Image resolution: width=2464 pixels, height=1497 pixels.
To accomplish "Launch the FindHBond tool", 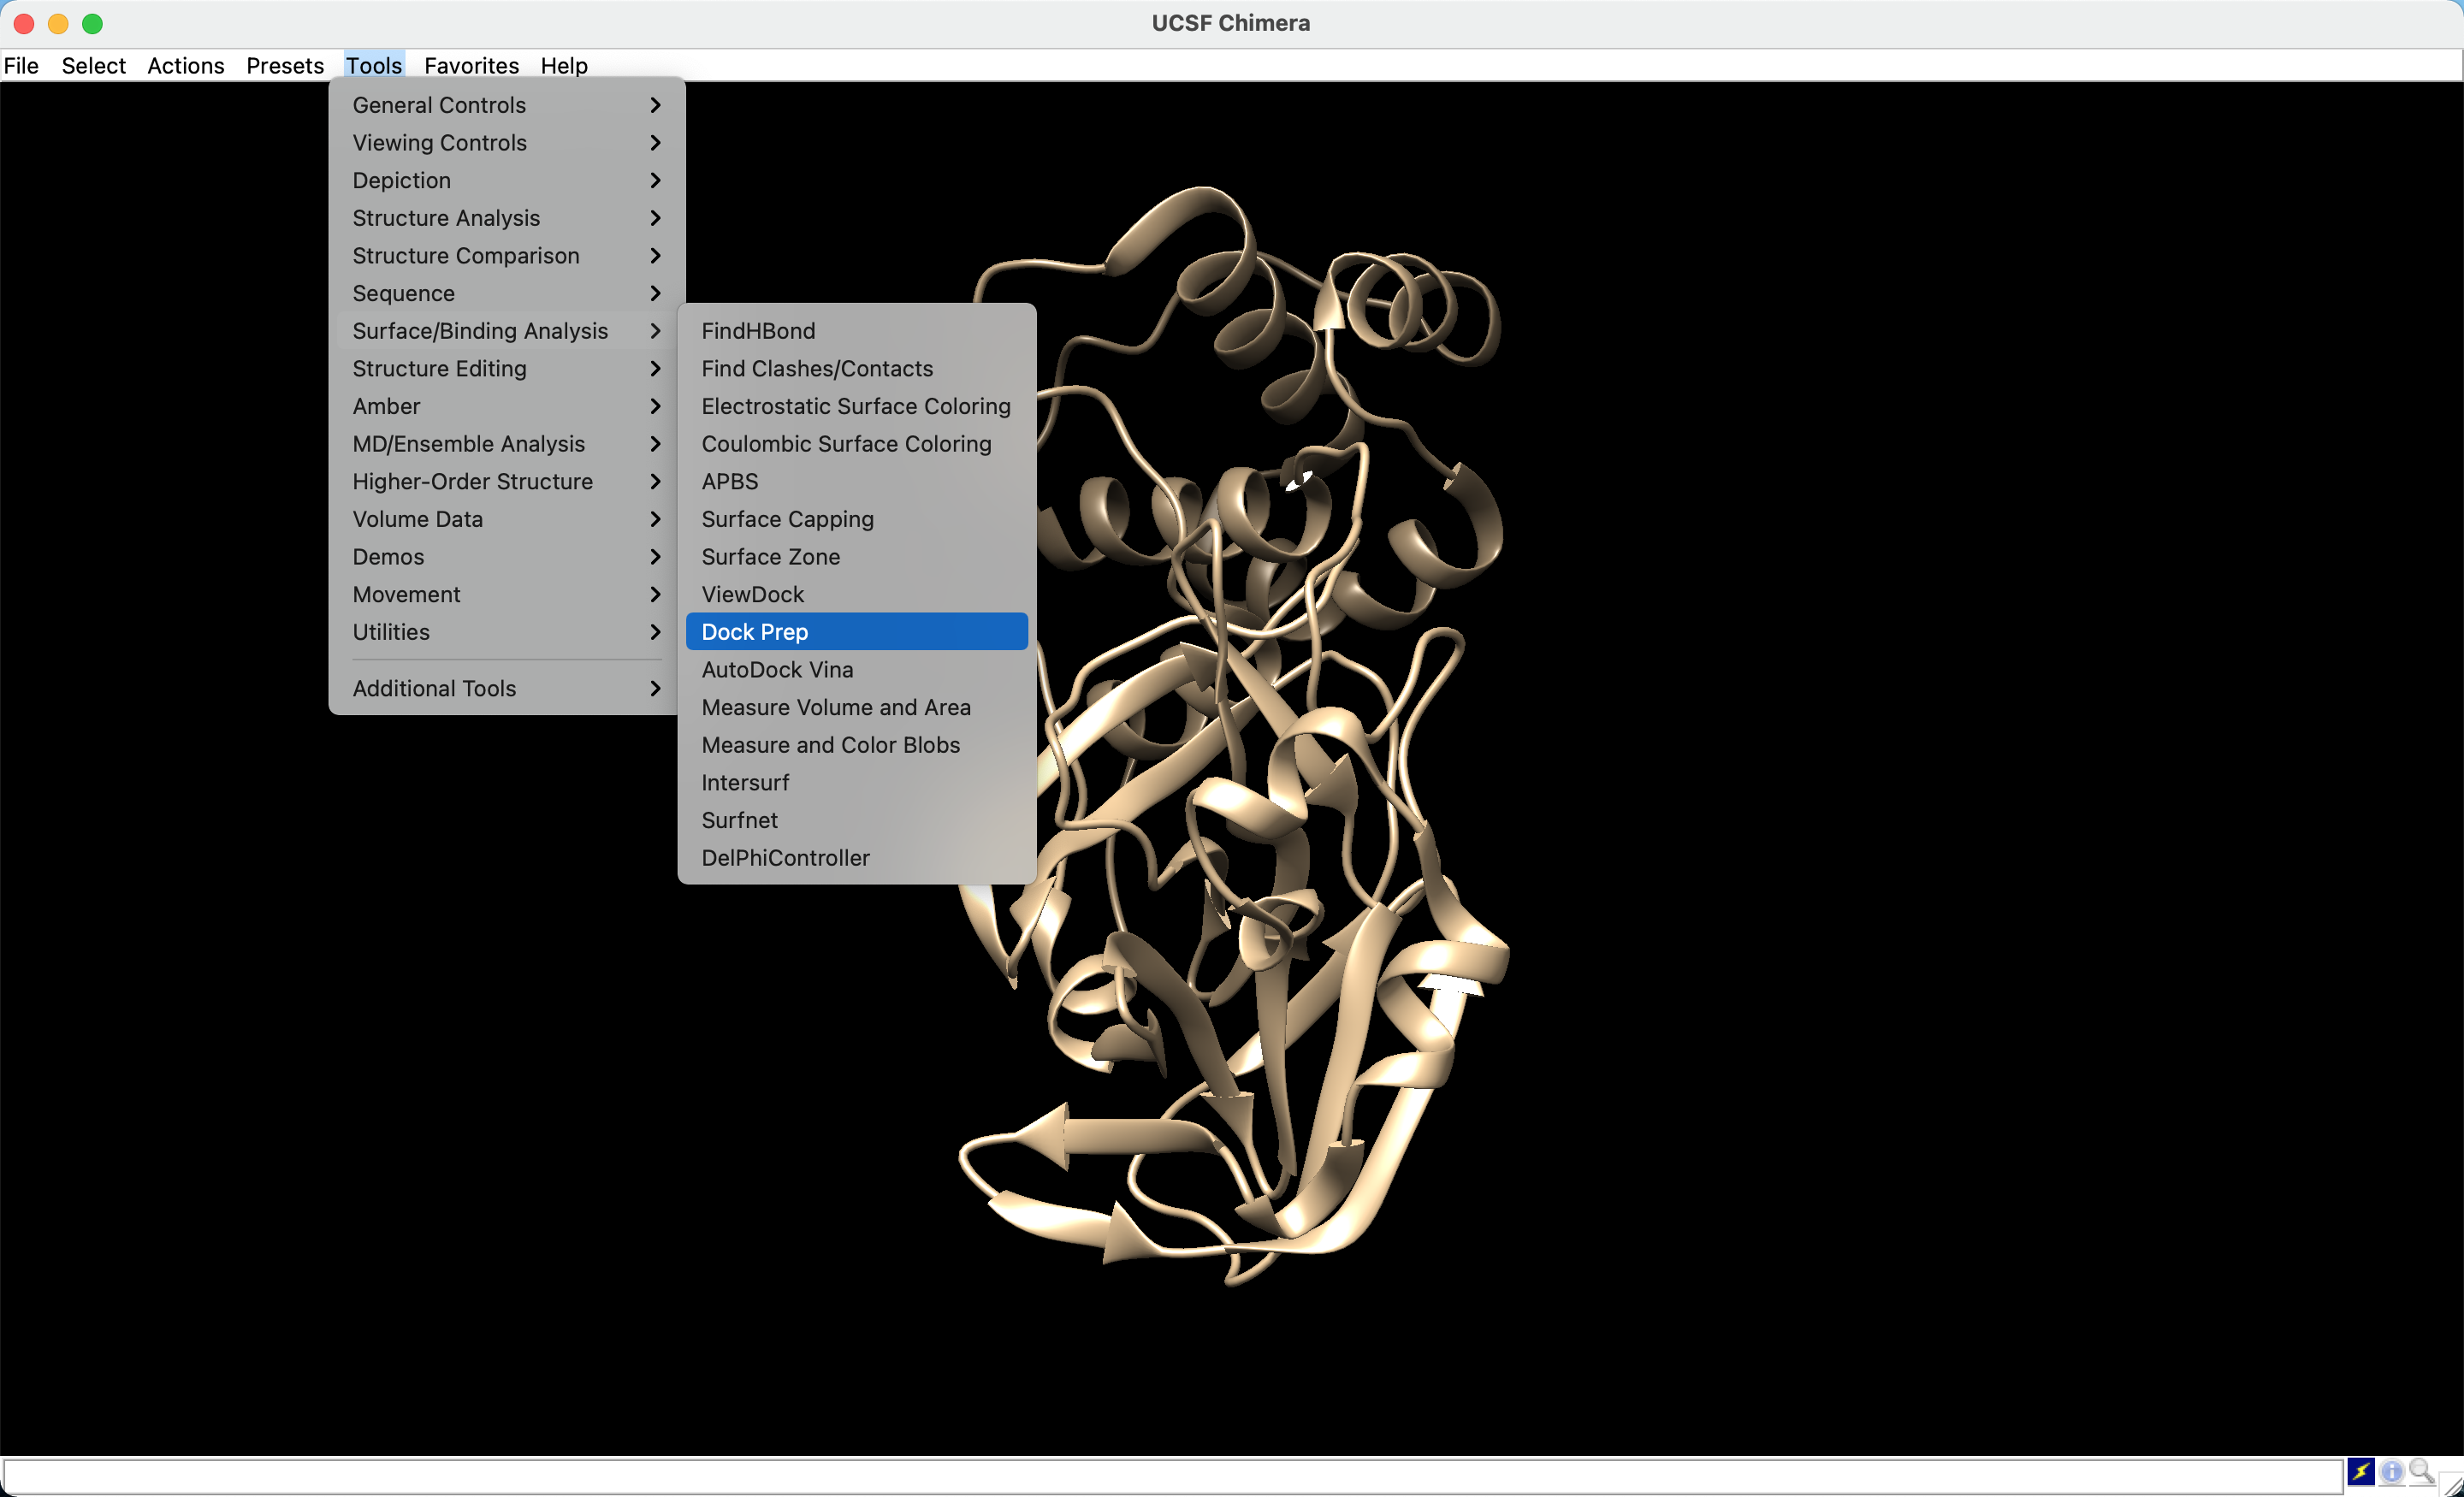I will [857, 331].
